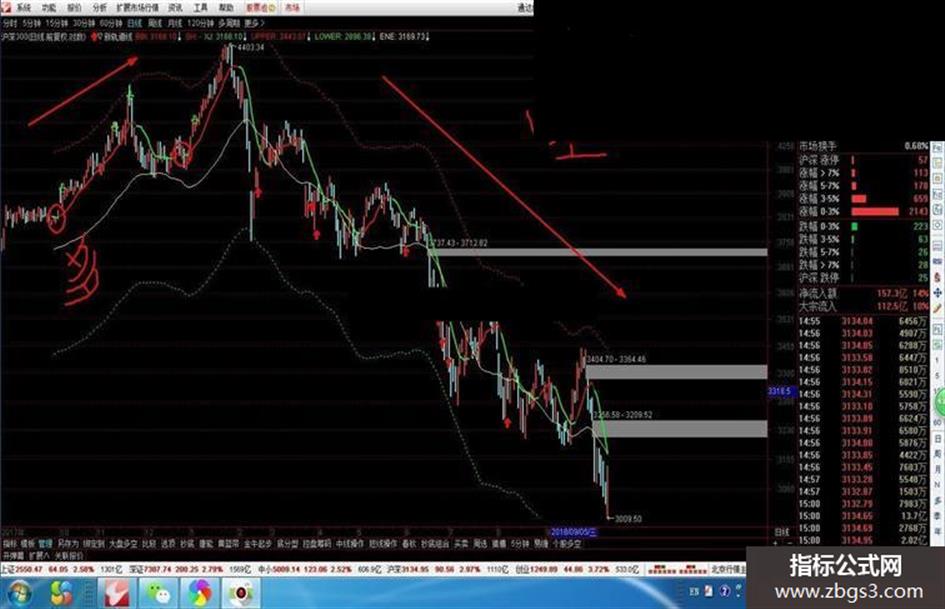Select the 多周期 tab
945x609 pixels.
(x=229, y=24)
